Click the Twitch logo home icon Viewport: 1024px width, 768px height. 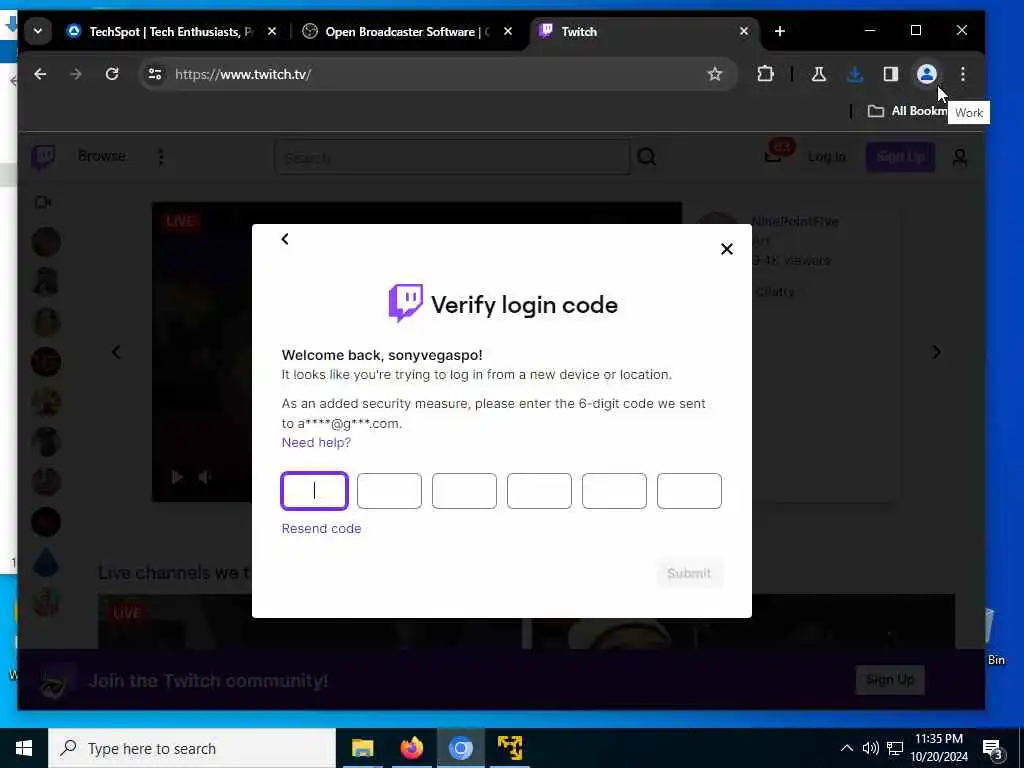43,157
